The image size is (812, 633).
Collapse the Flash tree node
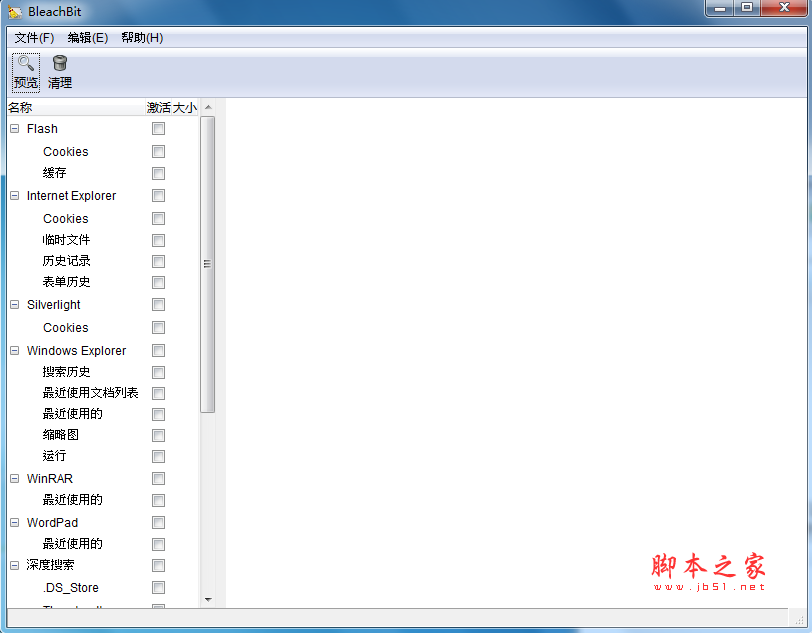coord(14,128)
